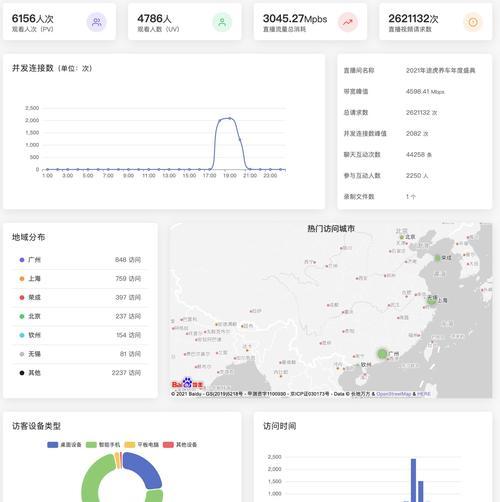Click the green 北京 marker on the map
Viewport: 500px width, 502px height.
pos(402,237)
